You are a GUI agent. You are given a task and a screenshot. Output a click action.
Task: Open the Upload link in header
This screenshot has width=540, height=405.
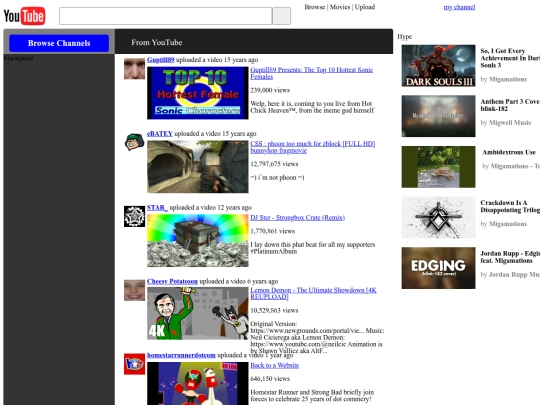365,7
